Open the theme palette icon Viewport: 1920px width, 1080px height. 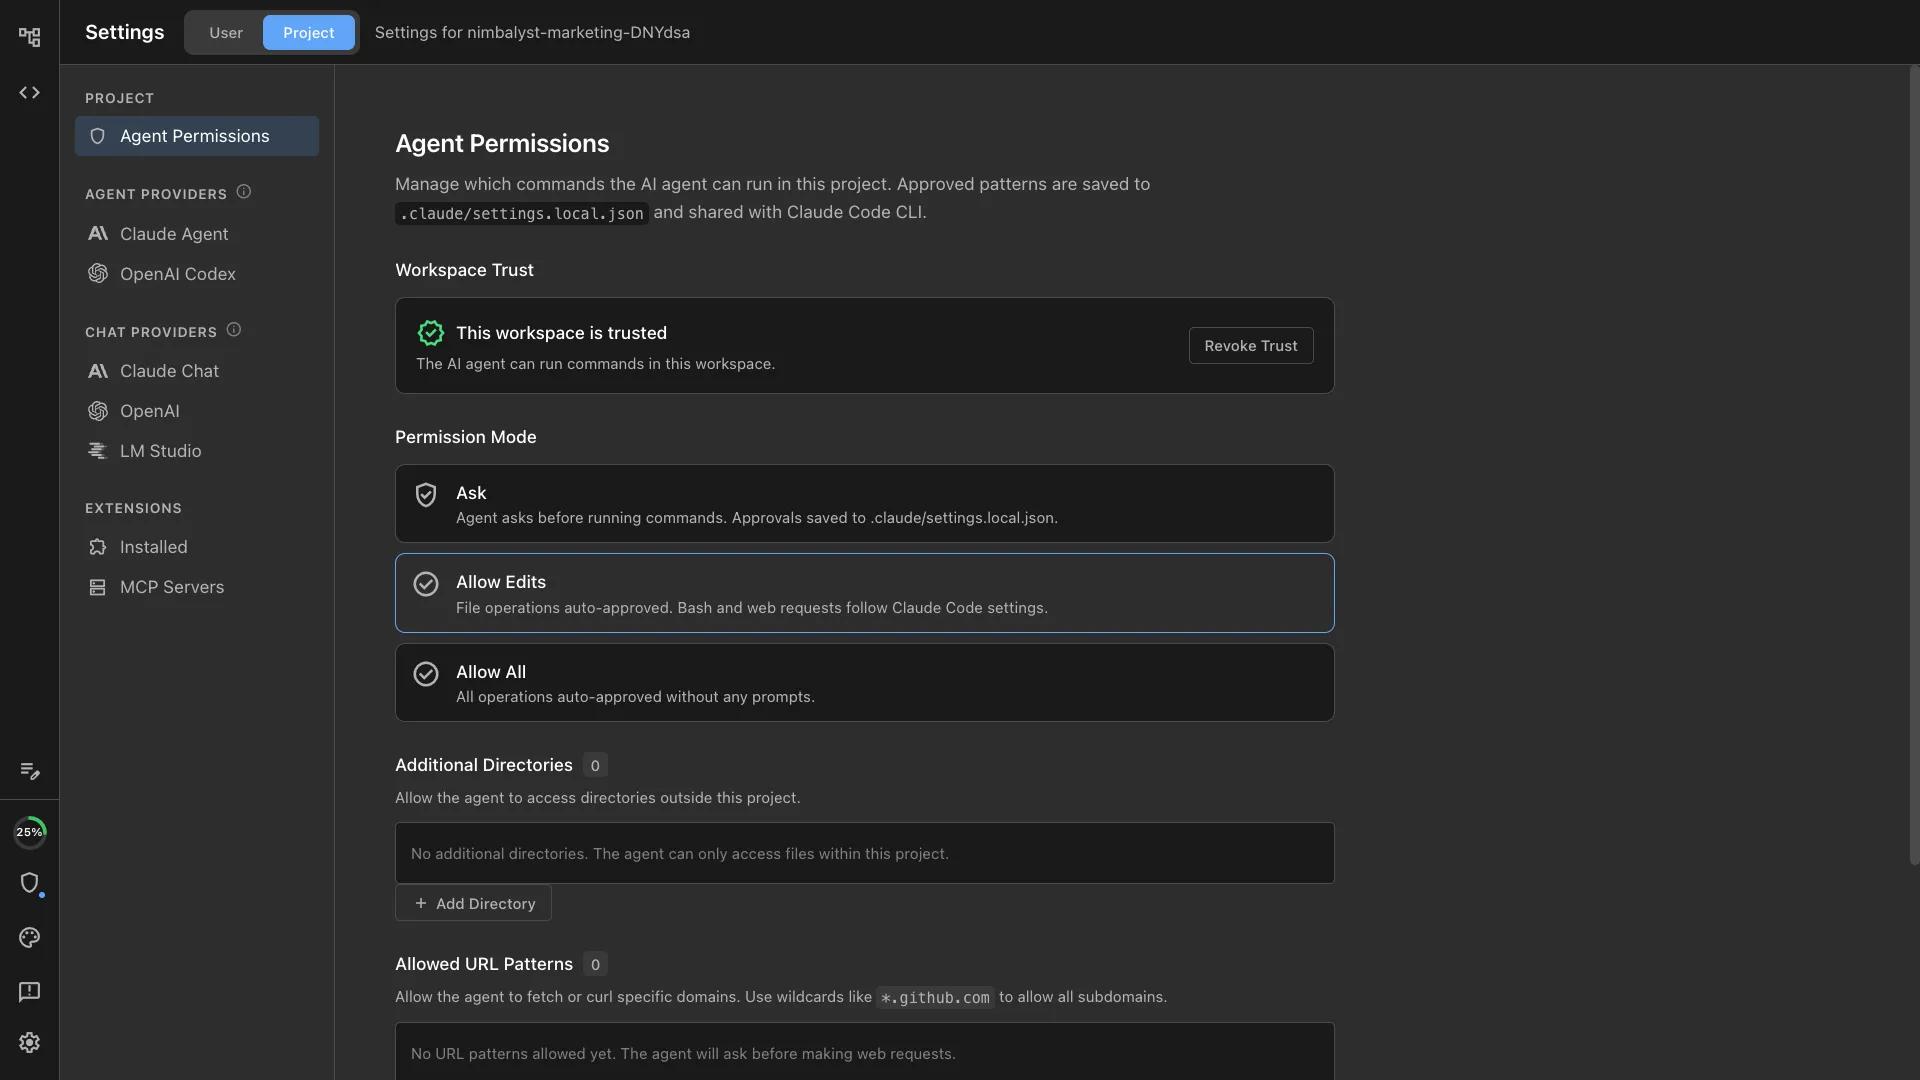tap(29, 937)
